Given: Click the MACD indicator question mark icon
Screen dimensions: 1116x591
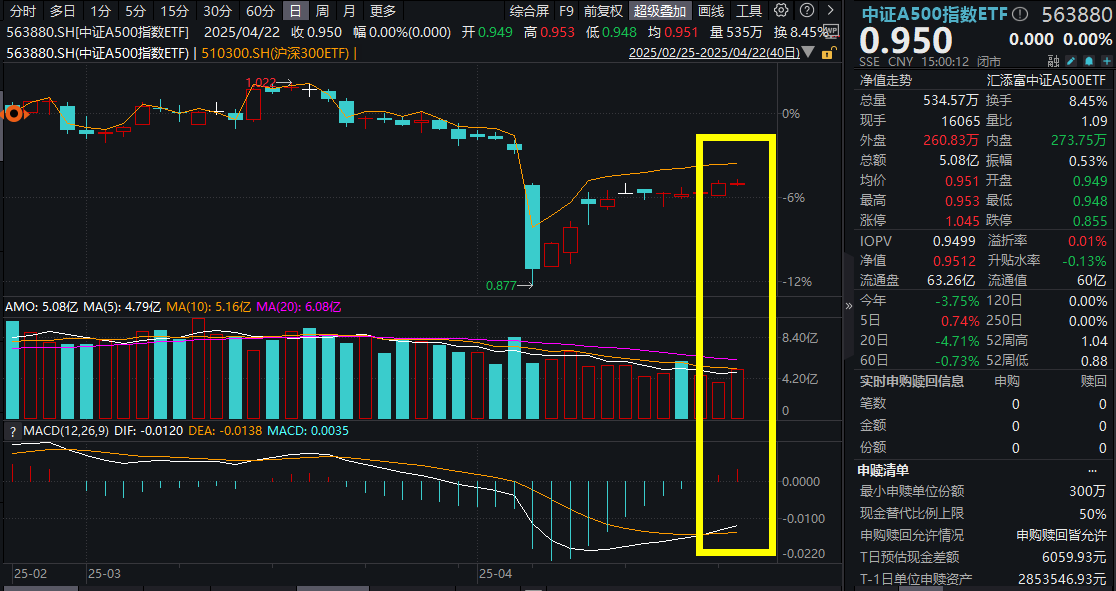Looking at the screenshot, I should (13, 431).
